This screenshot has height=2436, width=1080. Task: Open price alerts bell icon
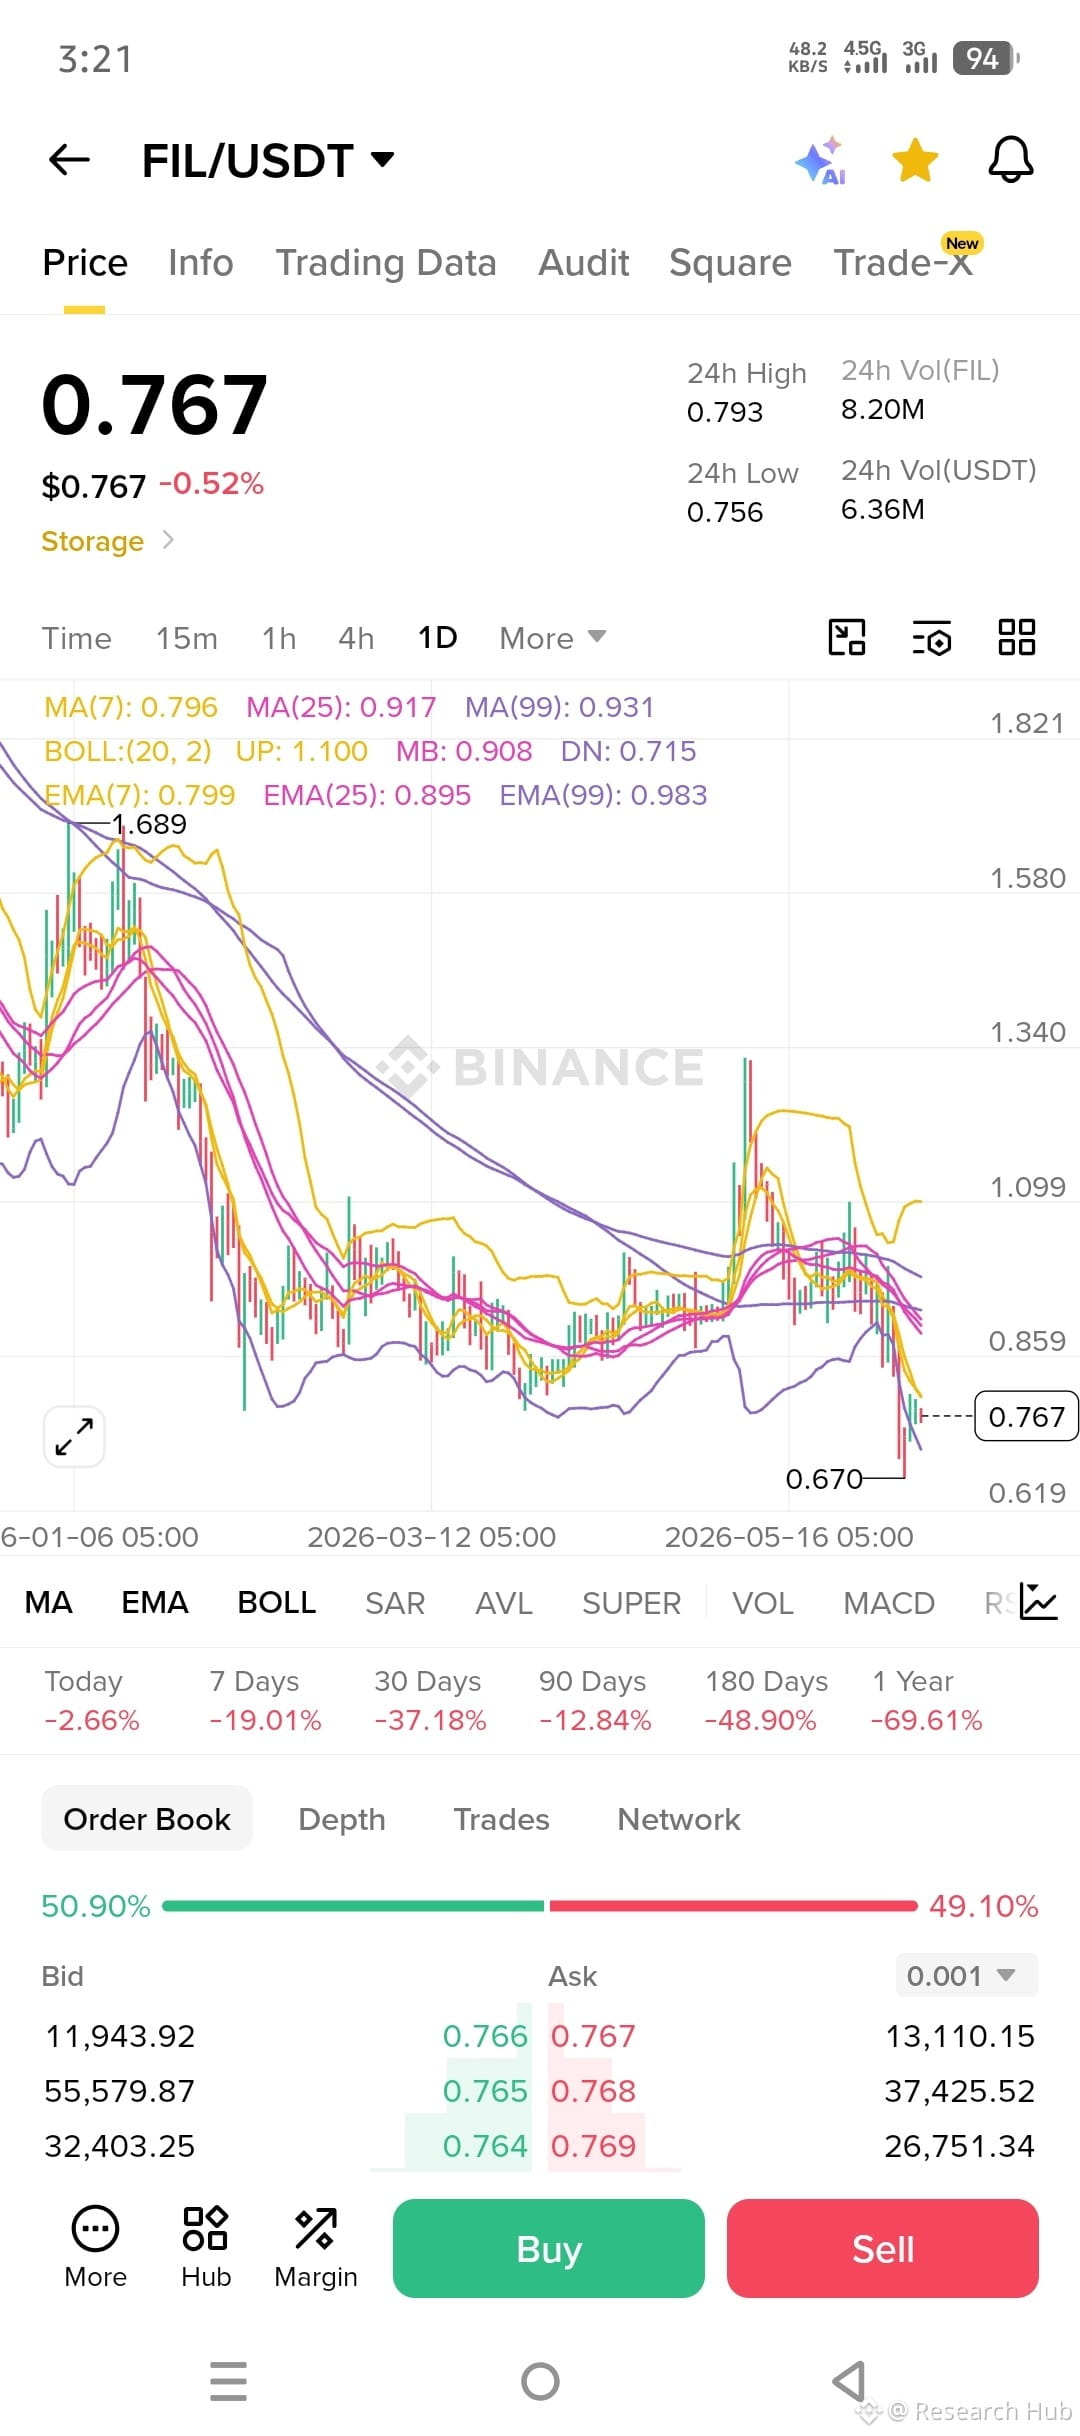(x=1010, y=160)
